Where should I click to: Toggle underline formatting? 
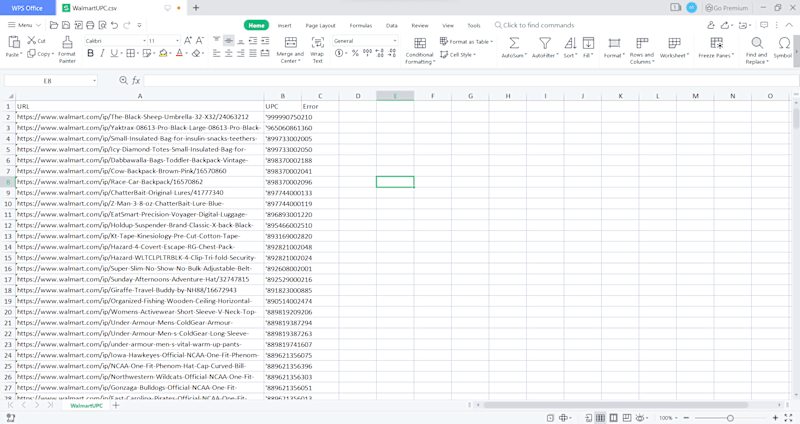tap(114, 53)
